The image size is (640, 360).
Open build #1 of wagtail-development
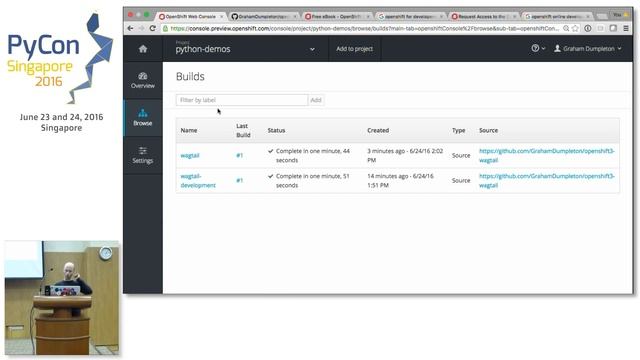pos(240,180)
